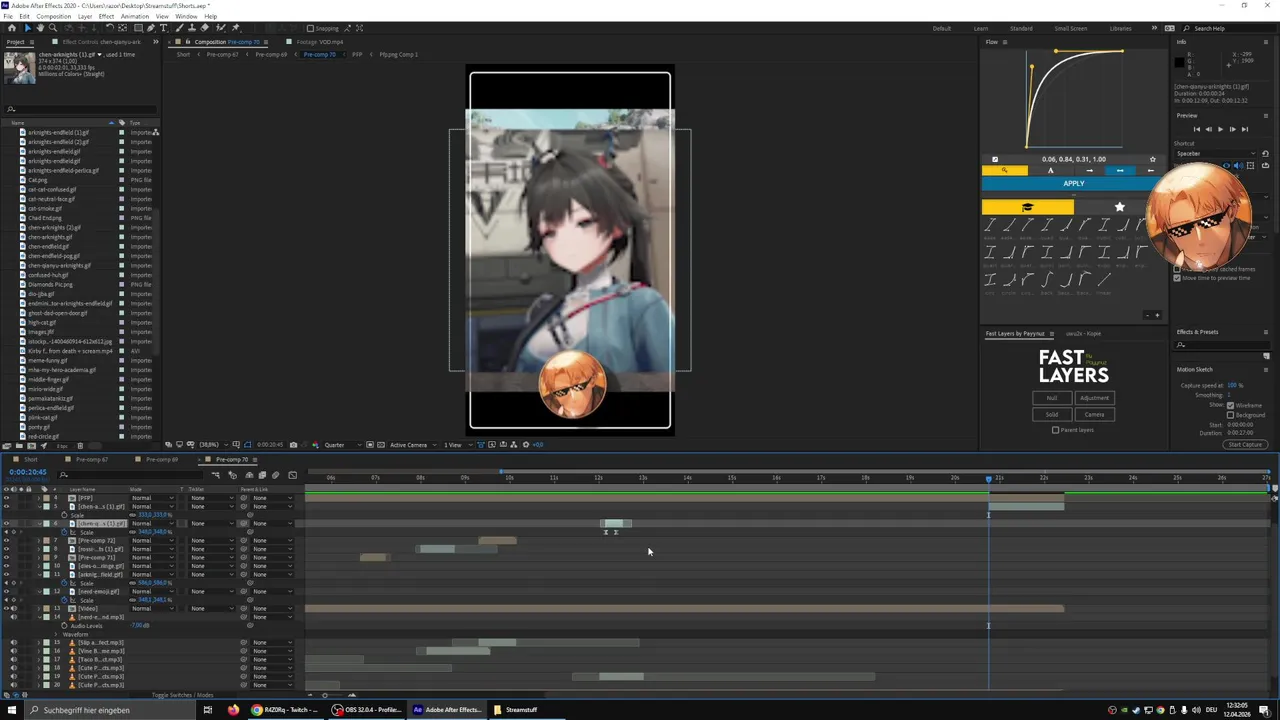The image size is (1280, 720).
Task: Hide layer 7 [Pre-comp 72] eye toggle
Action: [x=6, y=540]
